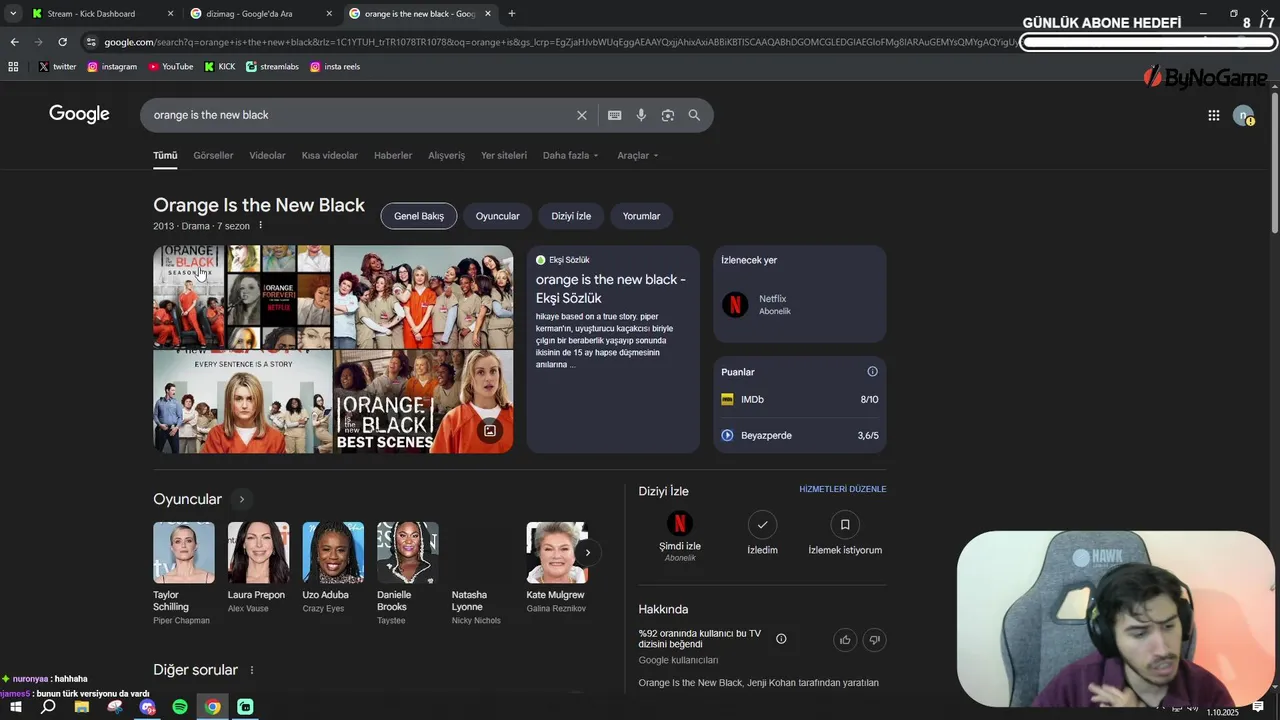Select the Yorumlar chip
Viewport: 1280px width, 720px height.
click(642, 216)
